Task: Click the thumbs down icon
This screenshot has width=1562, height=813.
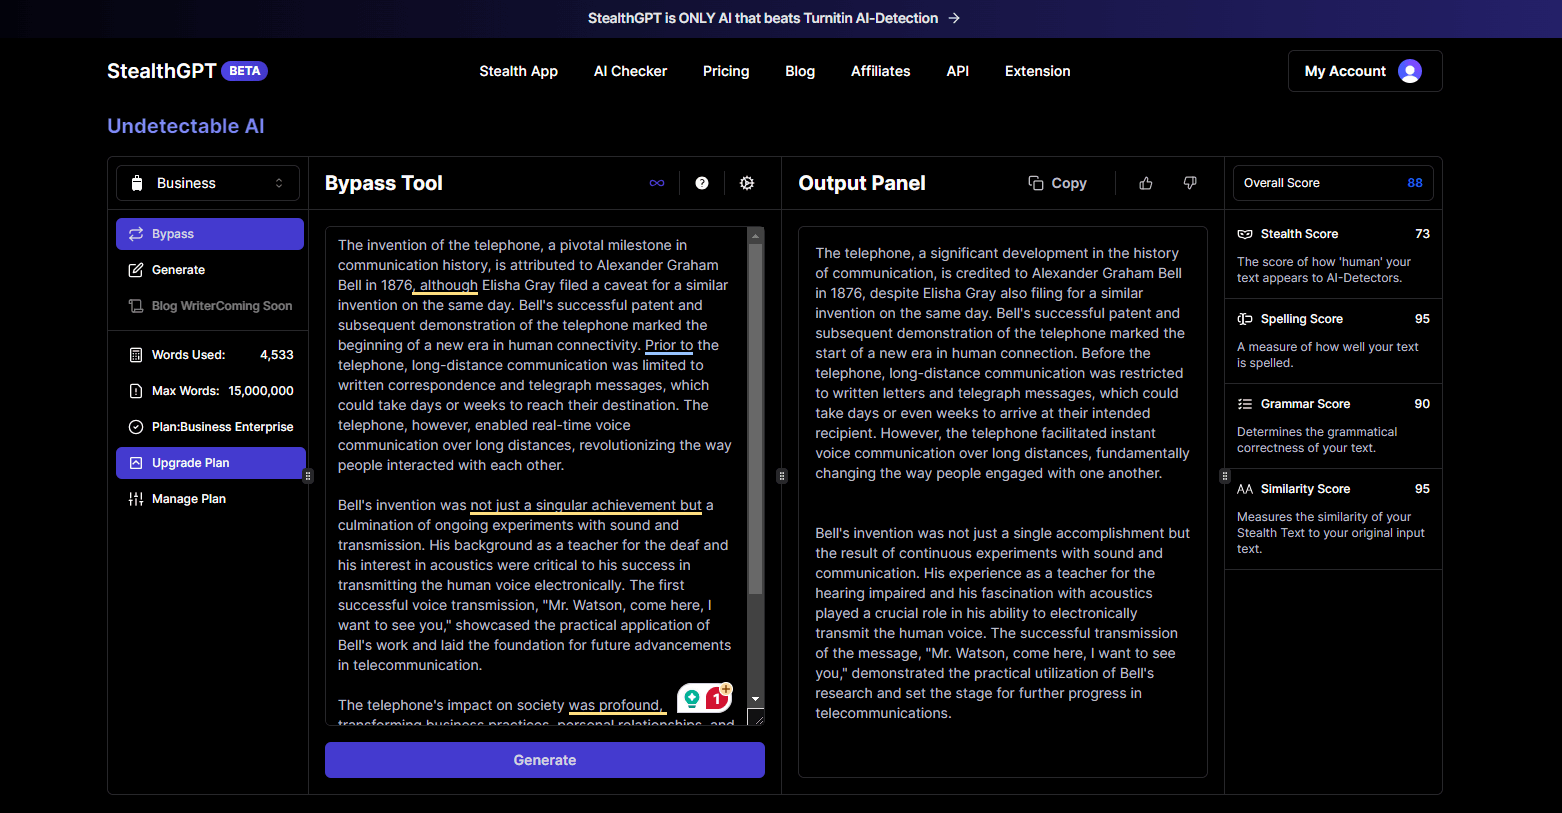Action: click(x=1190, y=183)
